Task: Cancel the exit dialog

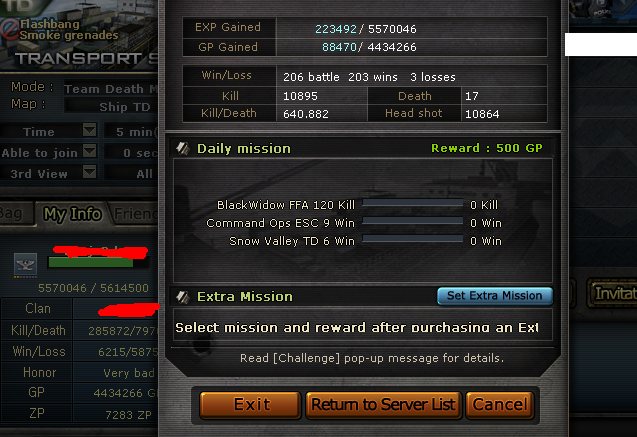Action: click(500, 405)
